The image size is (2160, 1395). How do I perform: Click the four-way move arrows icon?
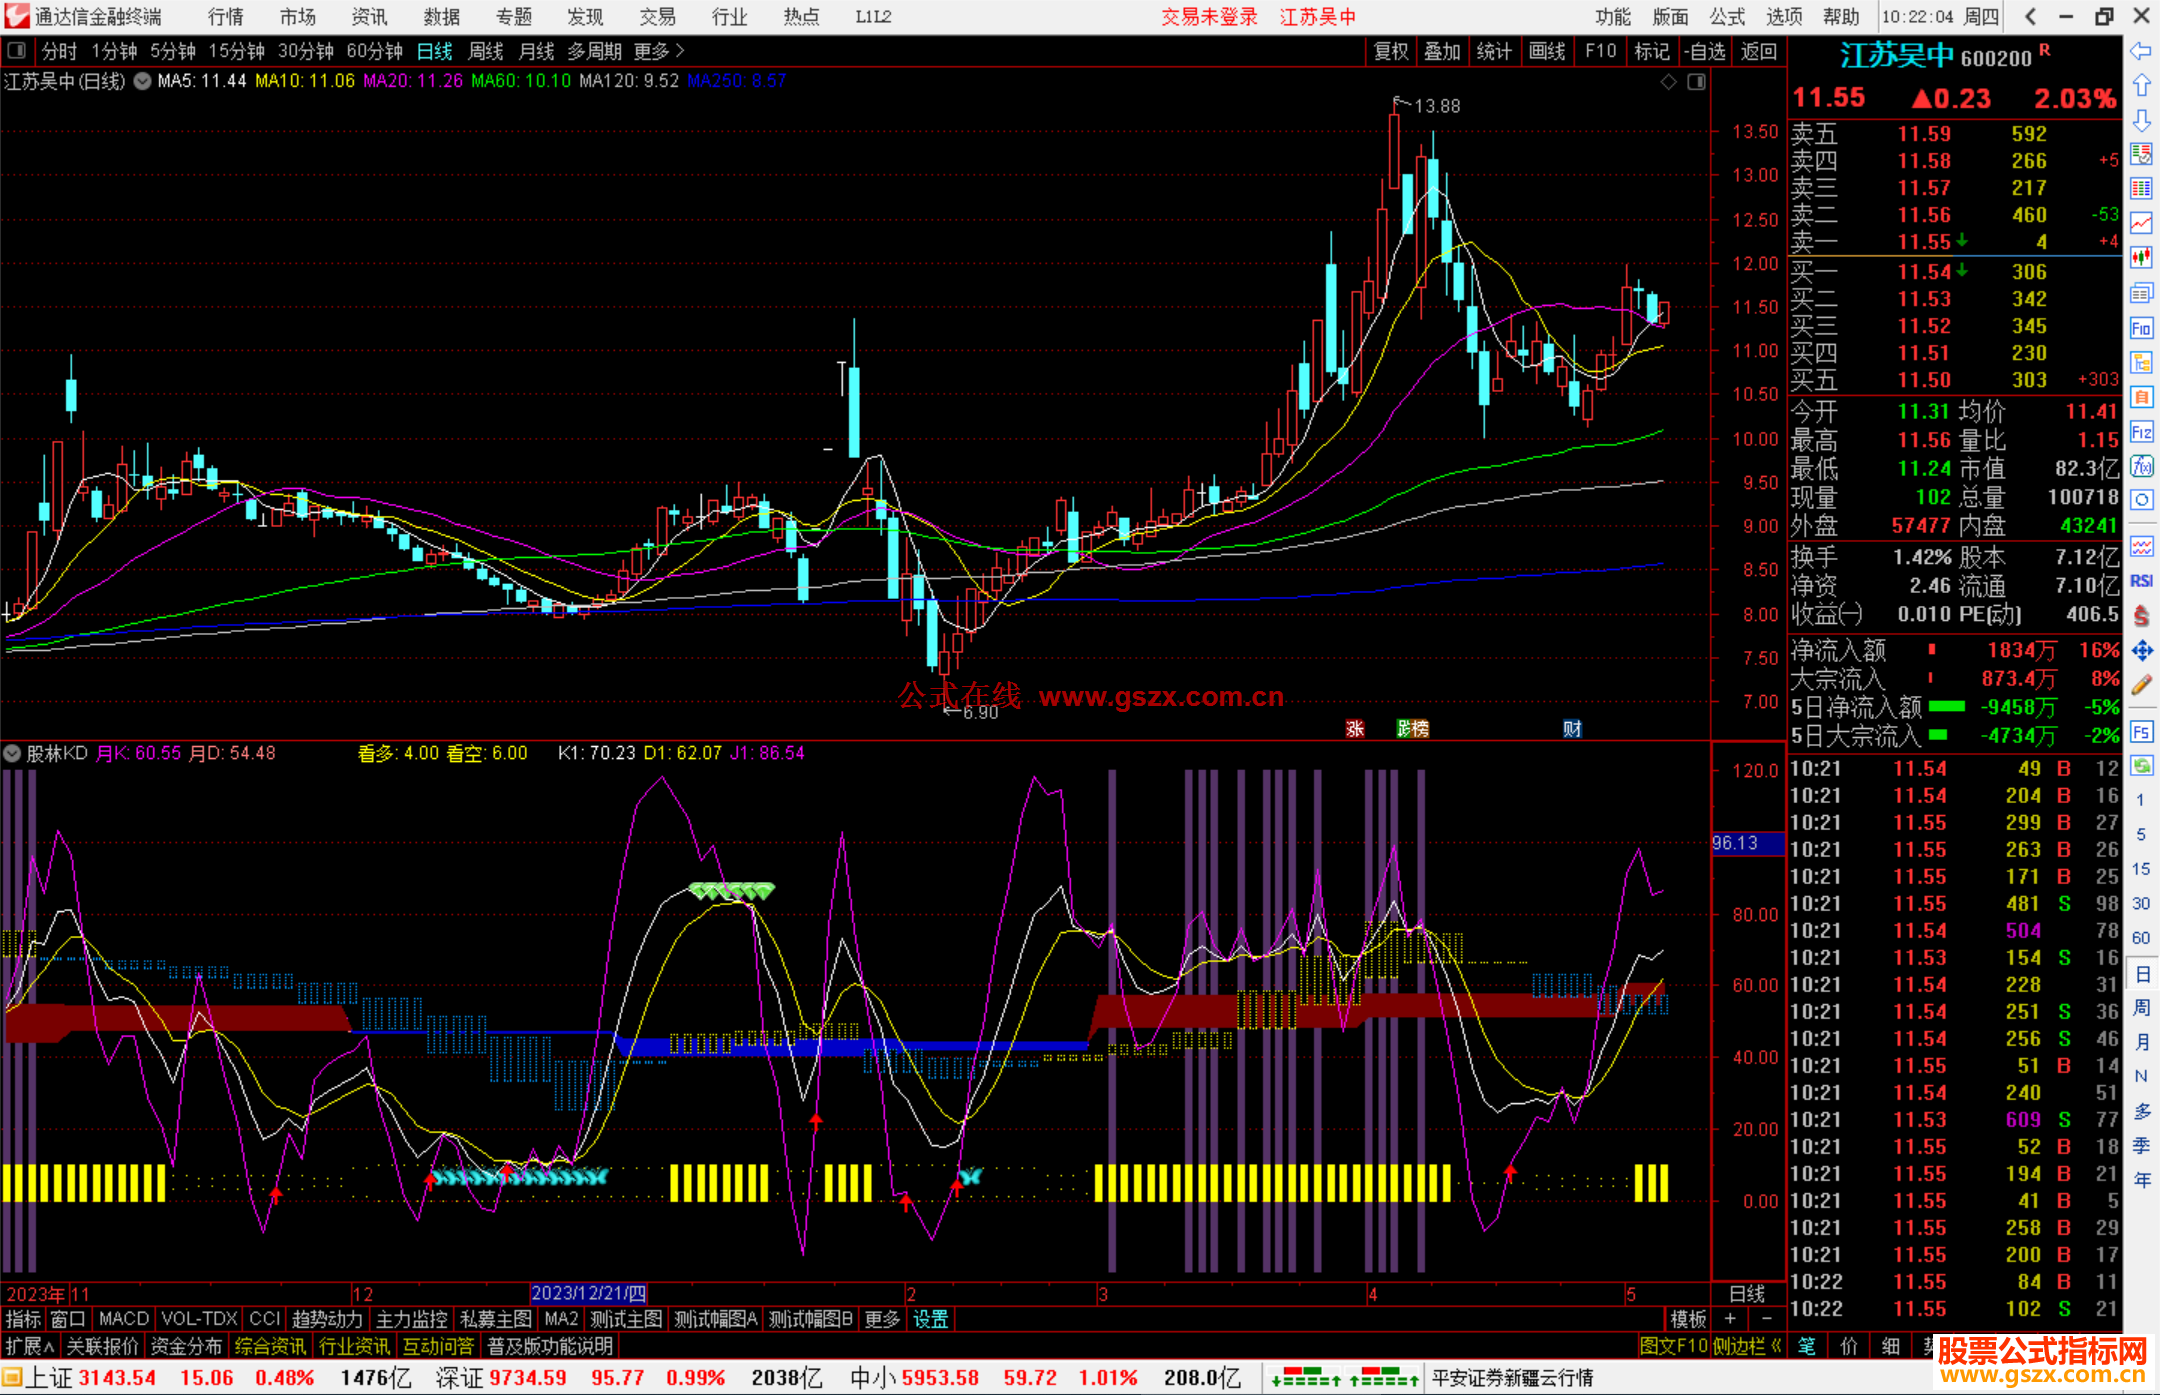point(2141,651)
